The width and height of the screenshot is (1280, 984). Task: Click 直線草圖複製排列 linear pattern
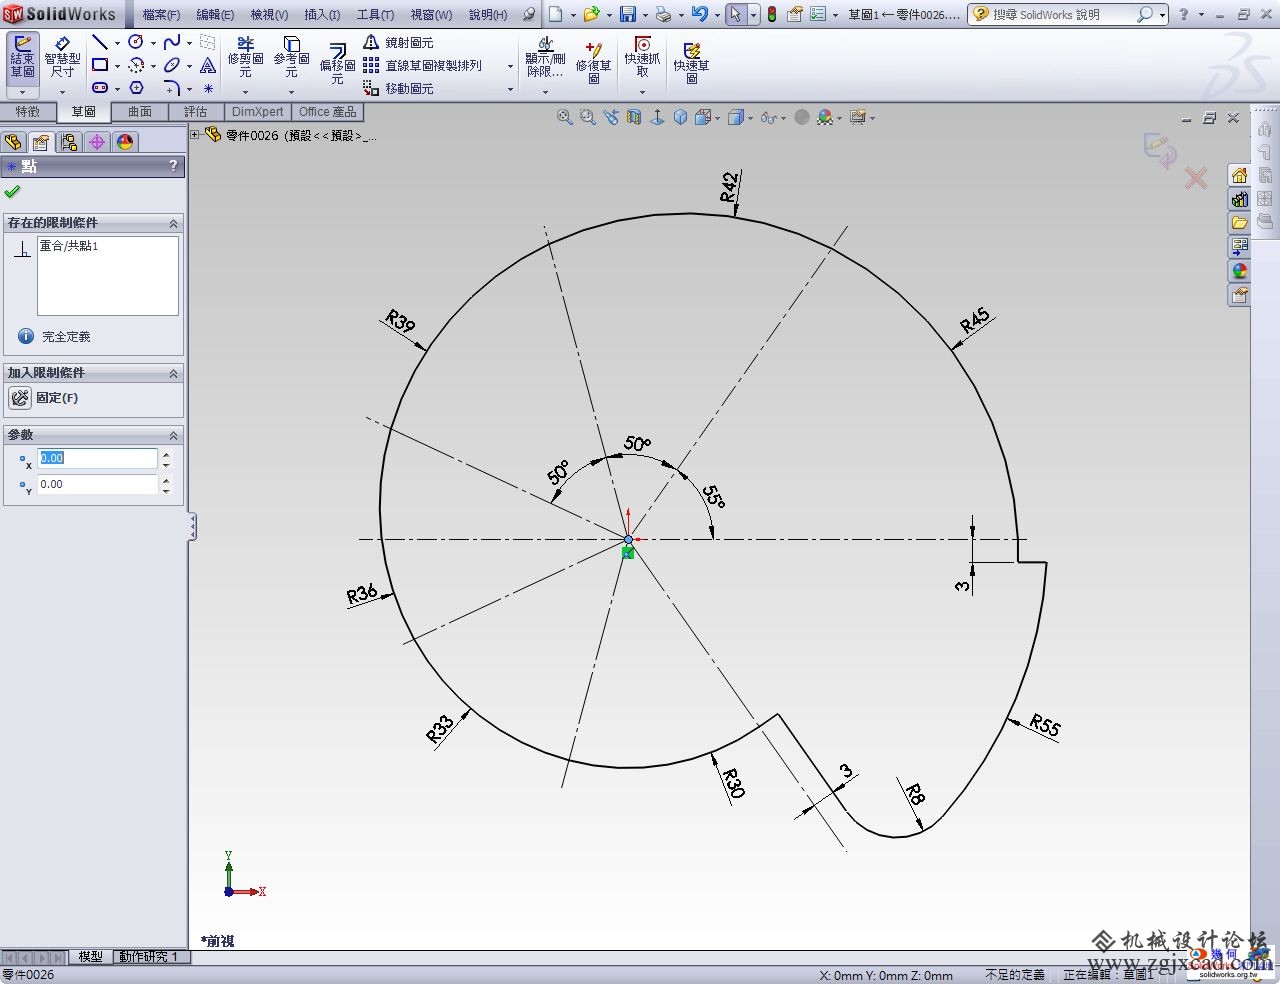pyautogui.click(x=422, y=65)
